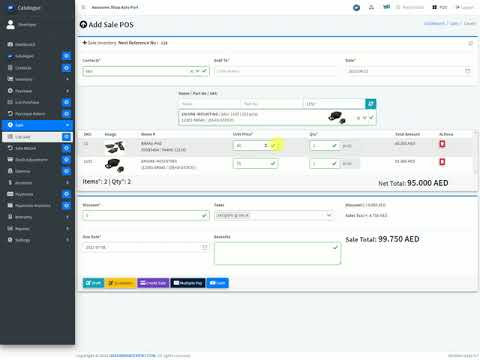Go to Dashboard via breadcrumb link

click(x=434, y=23)
